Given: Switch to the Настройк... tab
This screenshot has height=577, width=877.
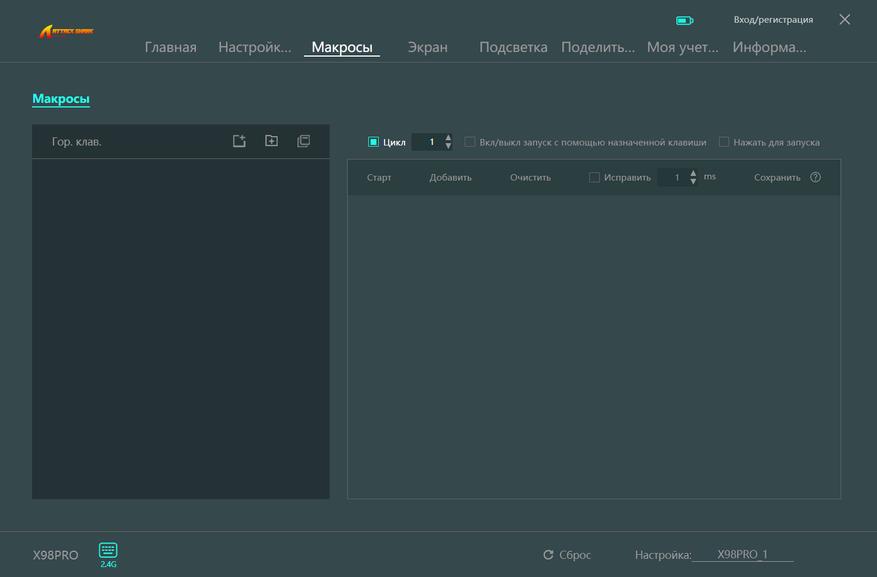Looking at the screenshot, I should pos(254,48).
